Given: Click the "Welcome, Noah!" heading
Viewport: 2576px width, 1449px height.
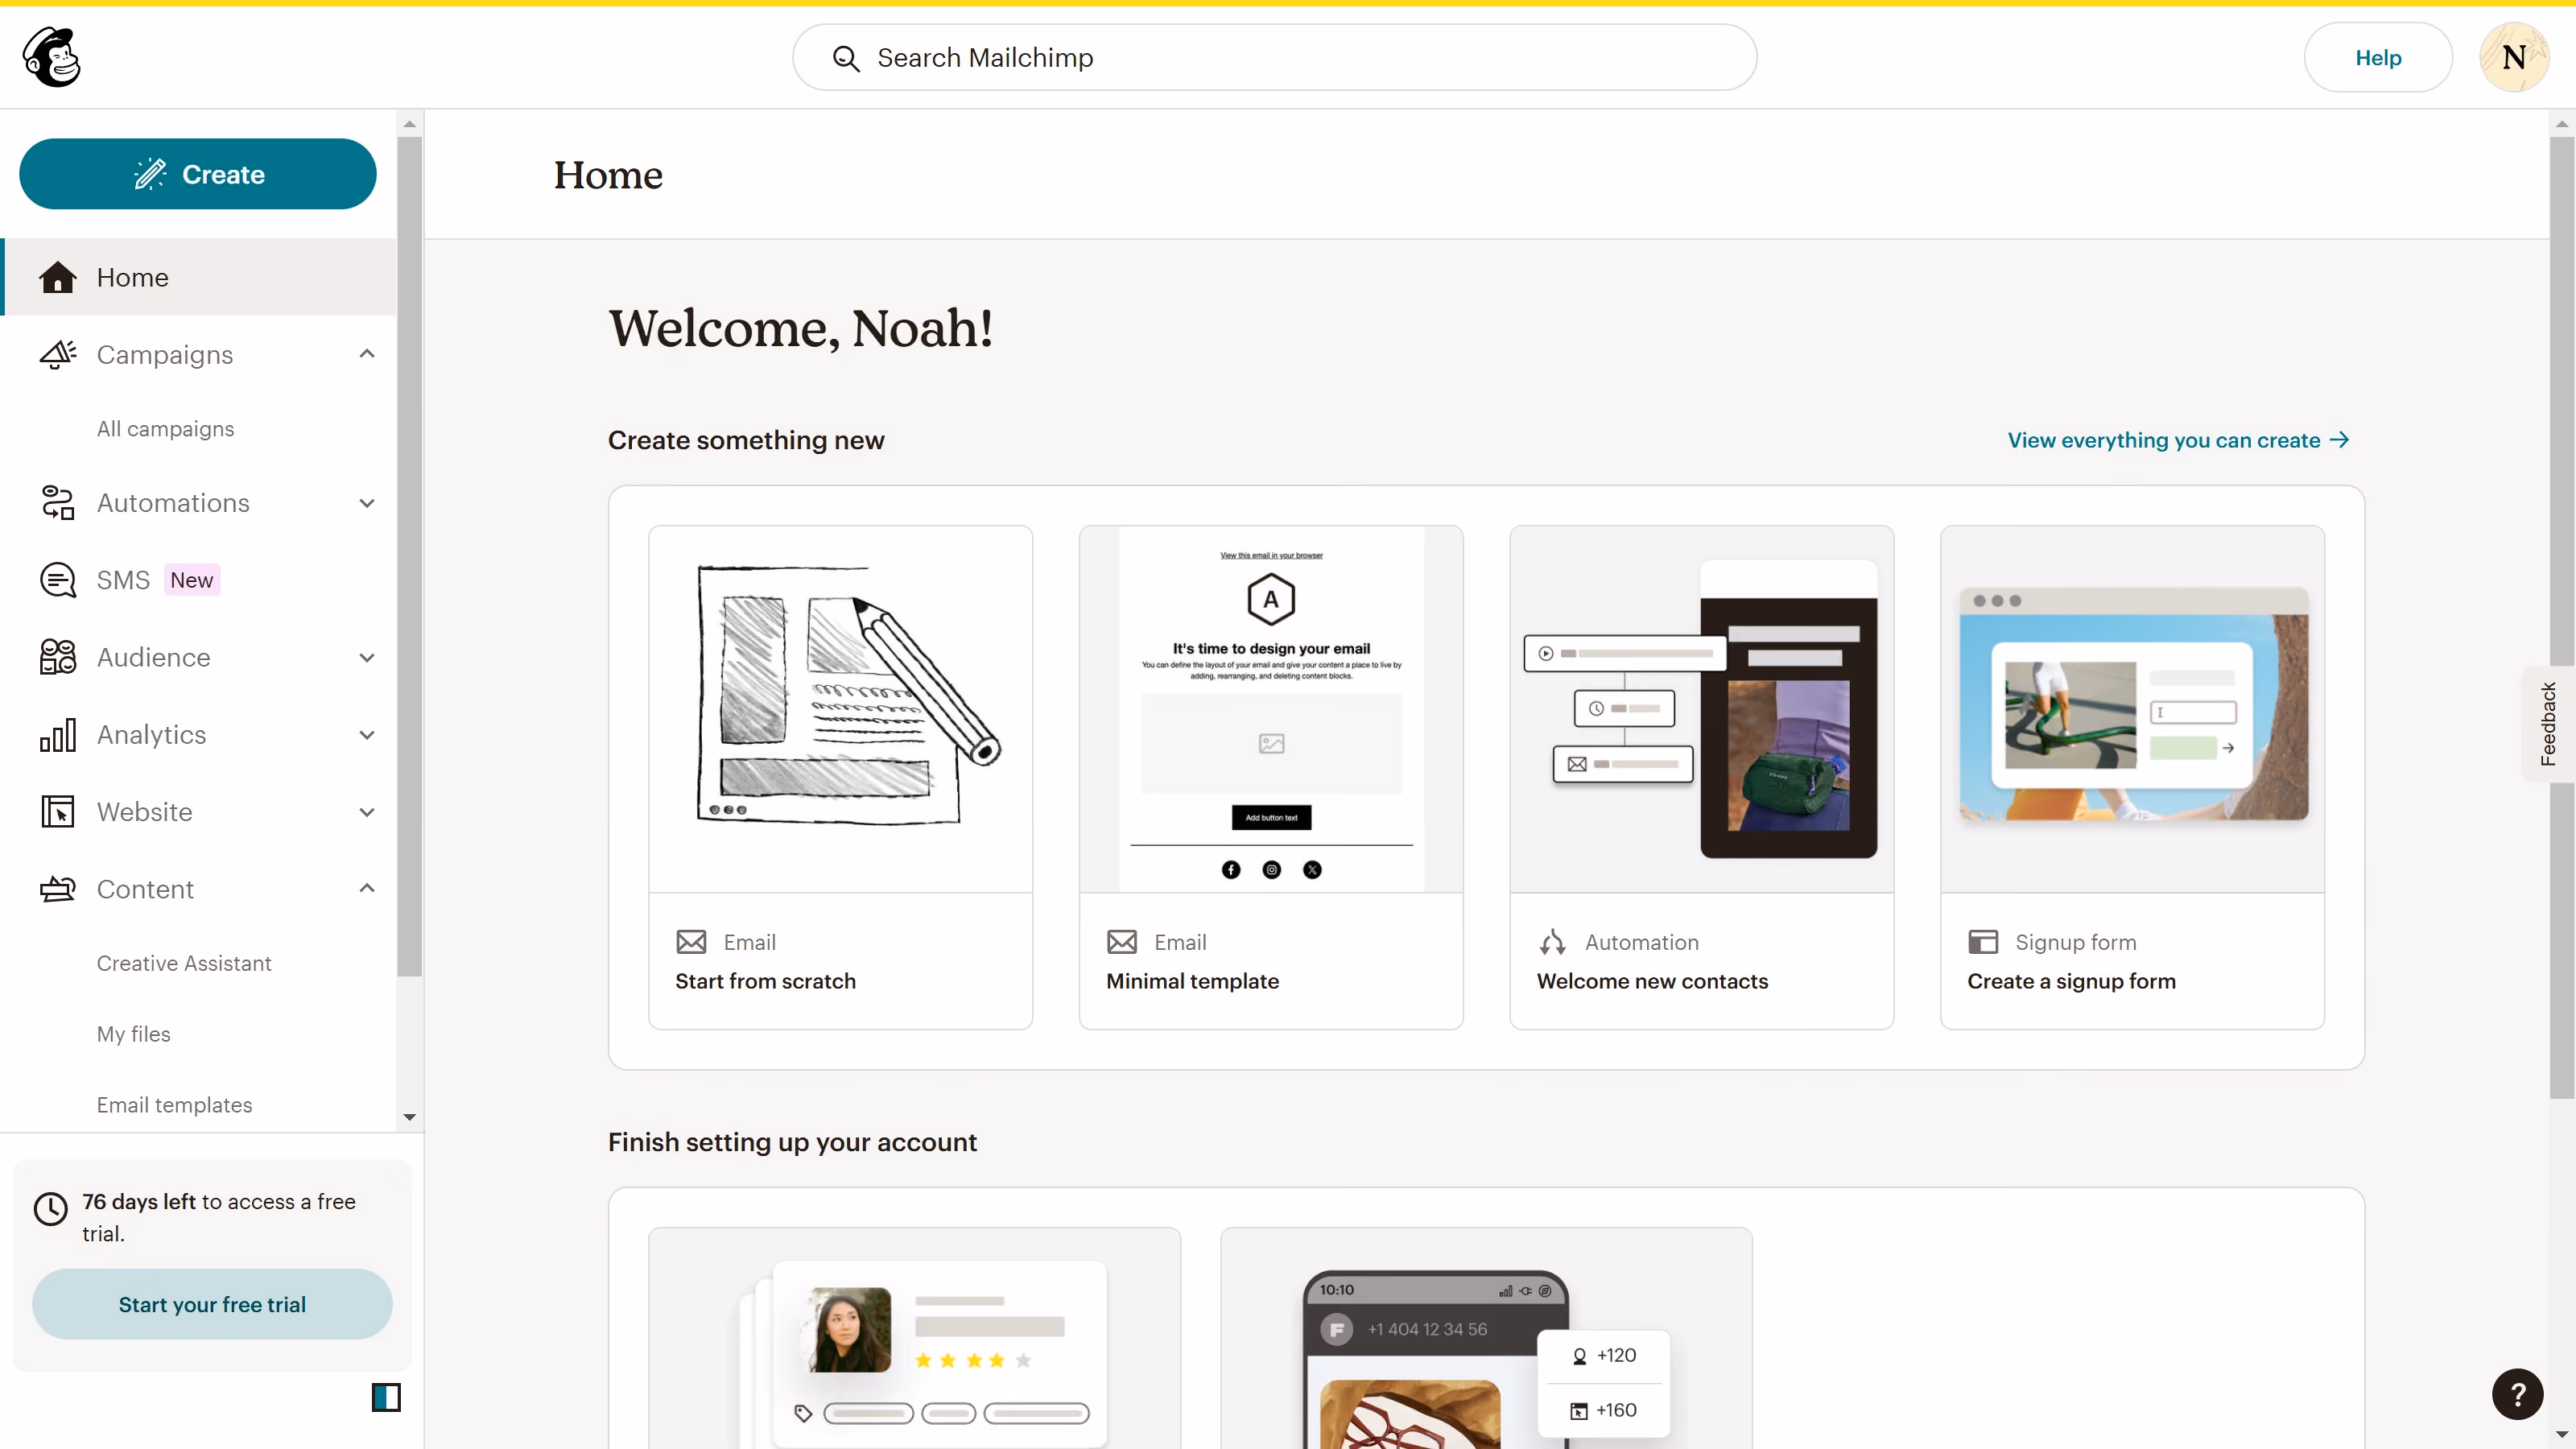Looking at the screenshot, I should click(801, 328).
